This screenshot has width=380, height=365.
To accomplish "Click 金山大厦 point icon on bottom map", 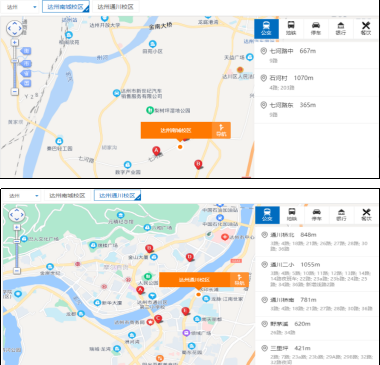I will pos(154,257).
